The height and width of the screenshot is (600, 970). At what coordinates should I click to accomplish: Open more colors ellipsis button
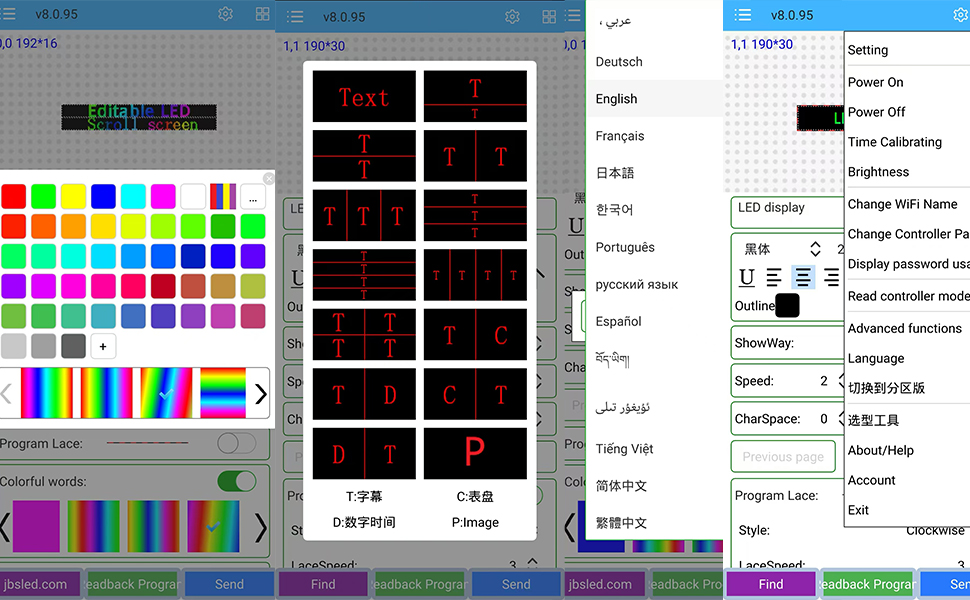253,197
